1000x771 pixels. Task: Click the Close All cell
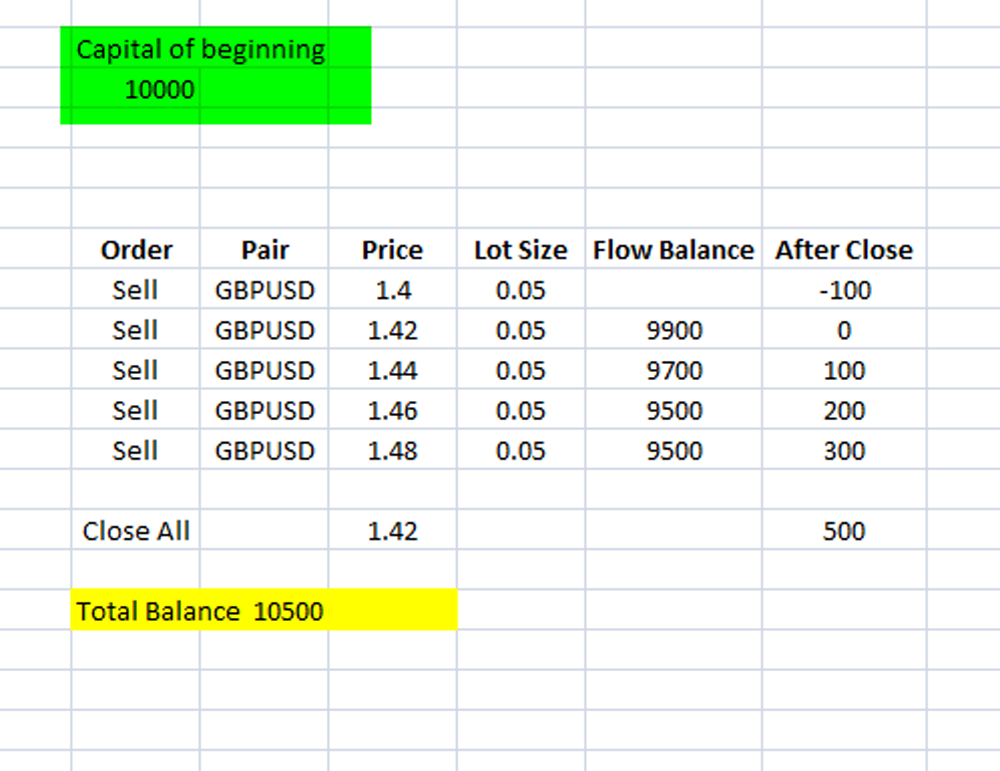tap(136, 530)
